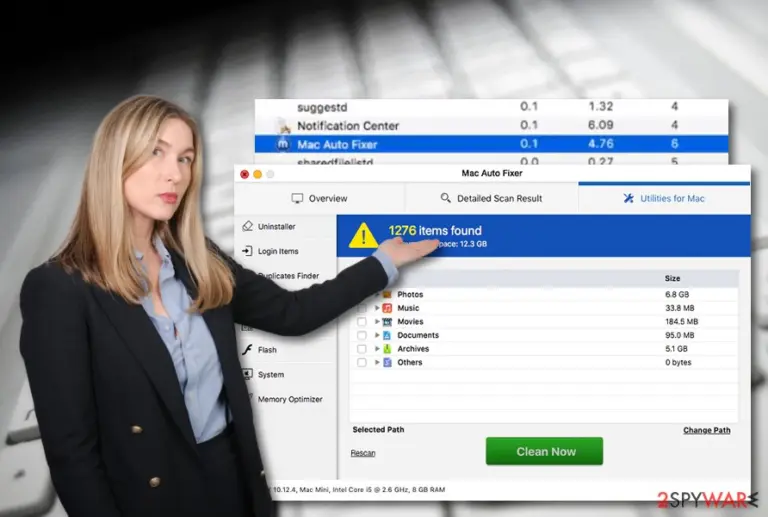Open the Detailed Scan Result tab
The width and height of the screenshot is (768, 517).
[x=491, y=198]
